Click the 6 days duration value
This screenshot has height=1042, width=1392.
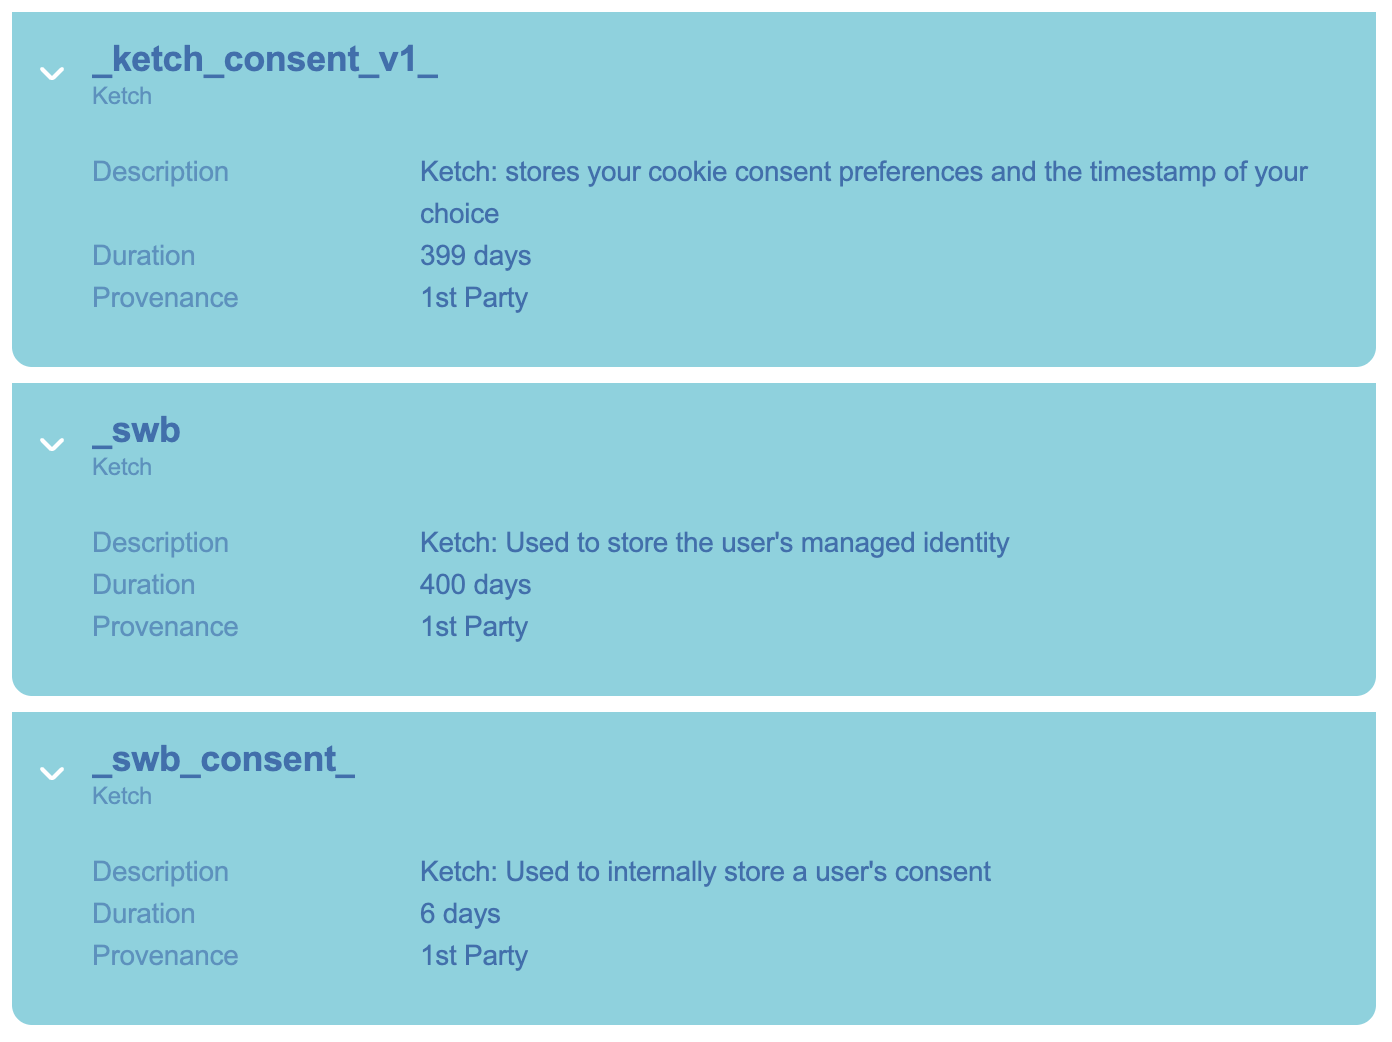(460, 914)
